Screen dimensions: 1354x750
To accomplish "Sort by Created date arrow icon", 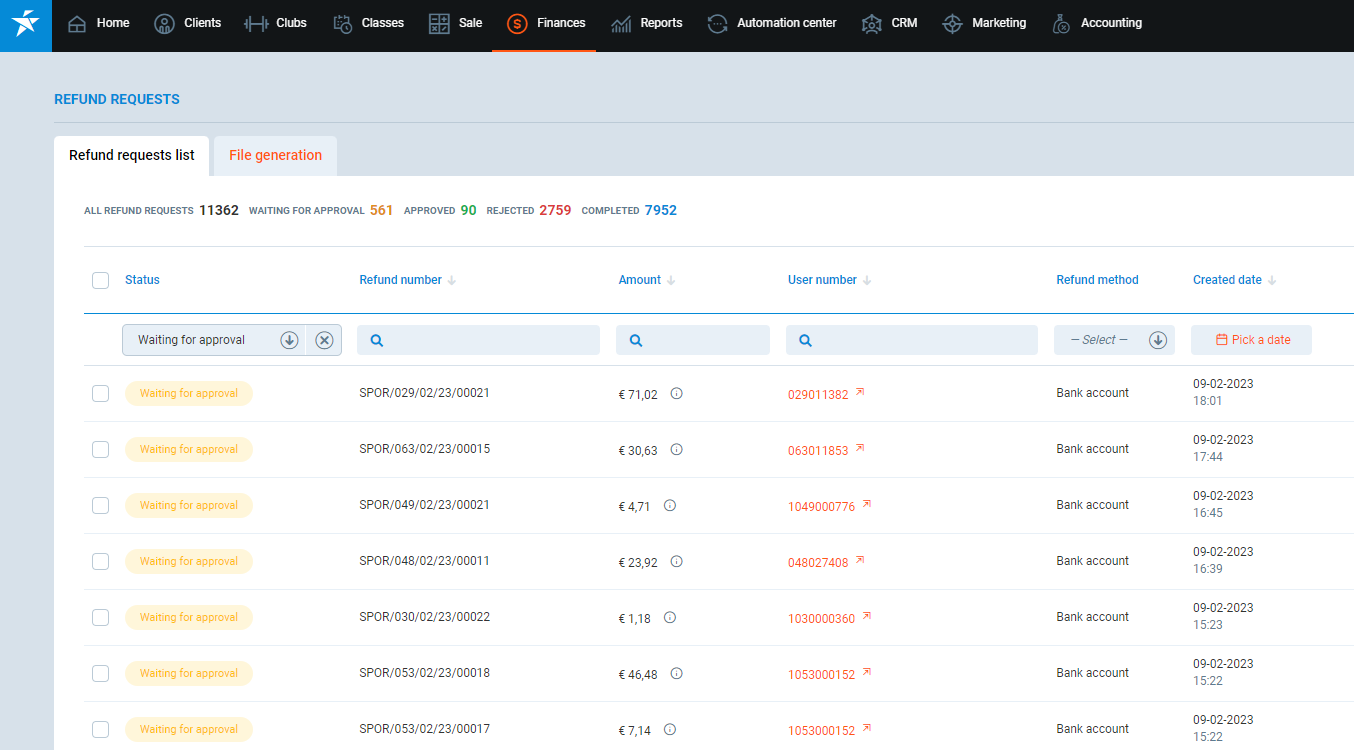I will point(1272,281).
